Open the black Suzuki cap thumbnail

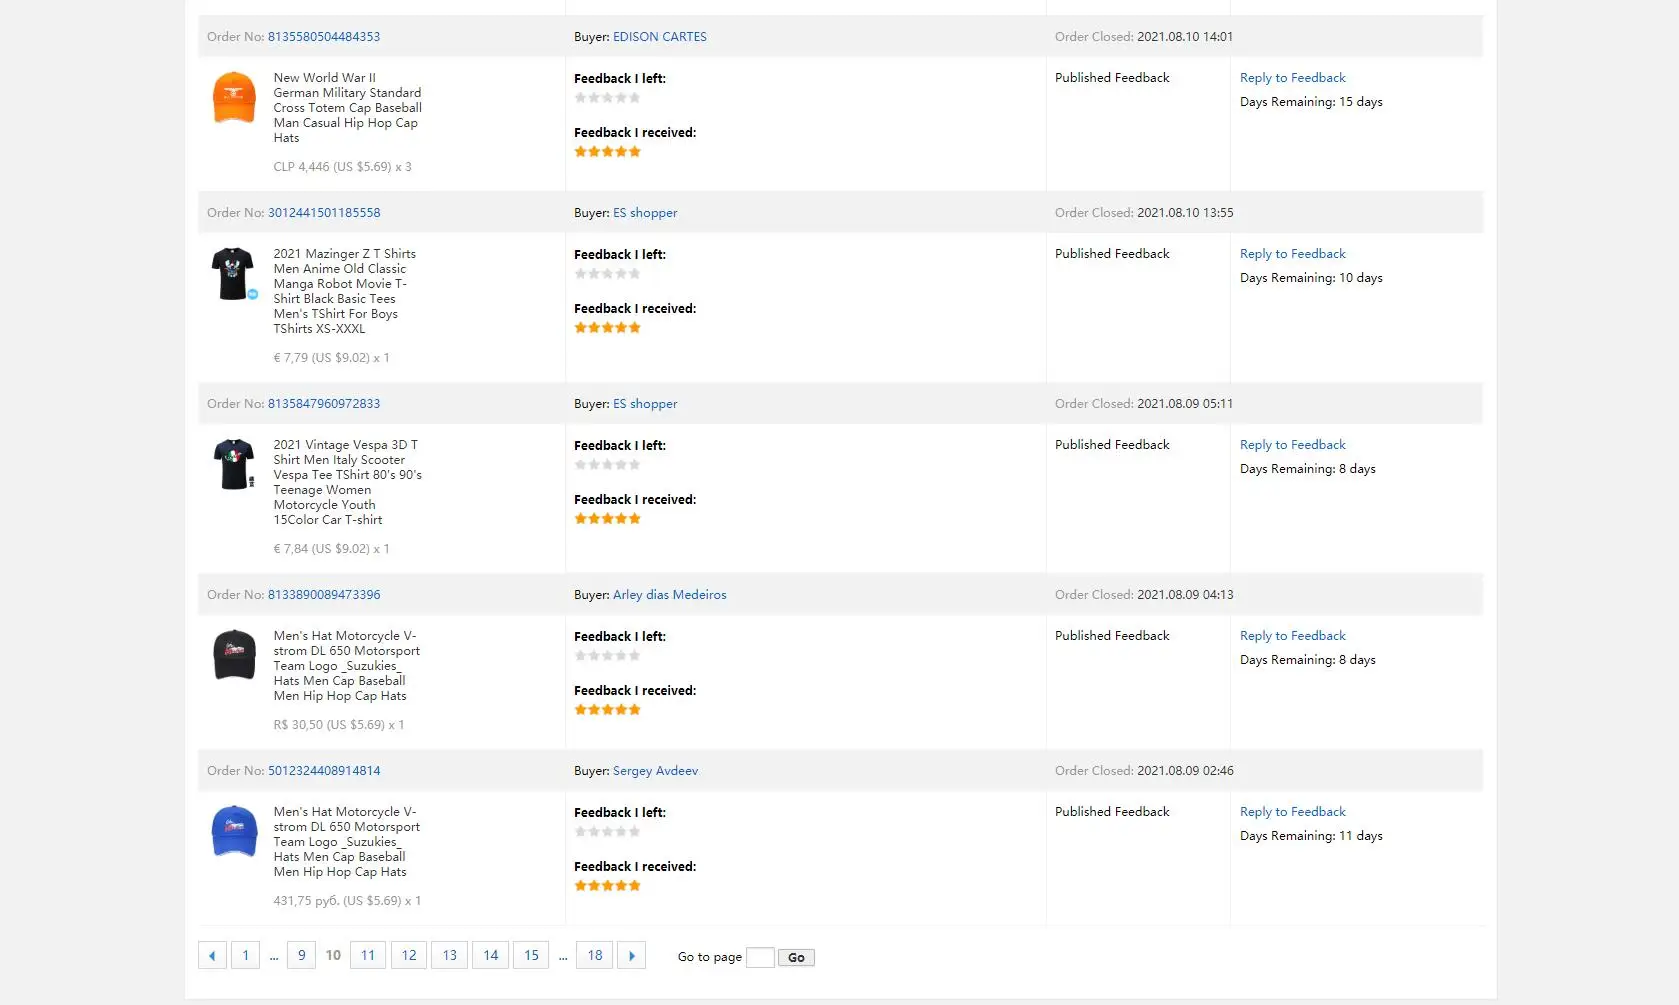(x=234, y=655)
